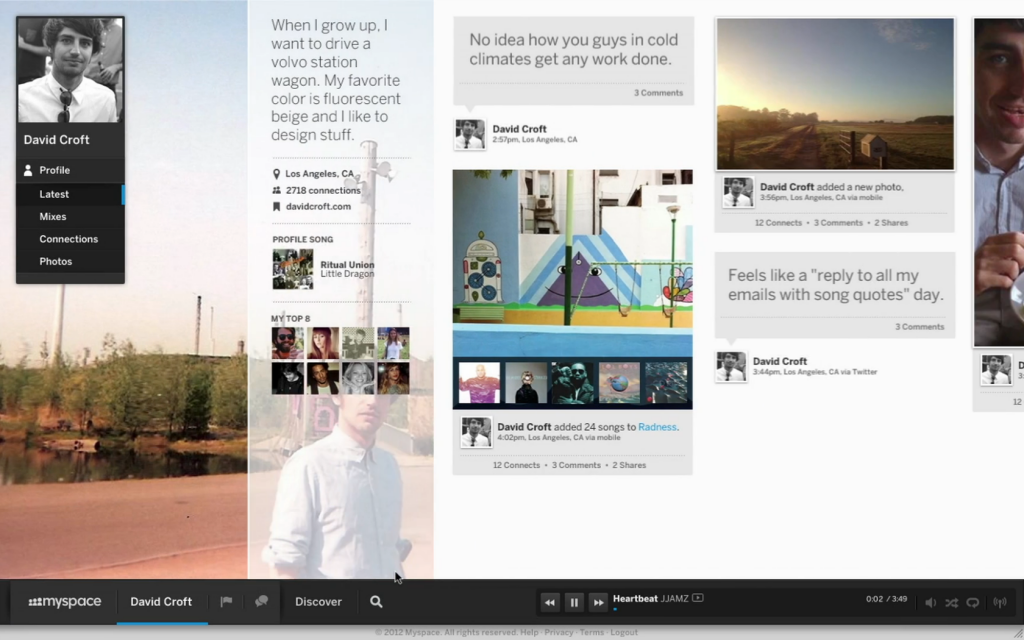The height and width of the screenshot is (640, 1024).
Task: Open the David Croft tab in bottom bar
Action: [x=161, y=601]
